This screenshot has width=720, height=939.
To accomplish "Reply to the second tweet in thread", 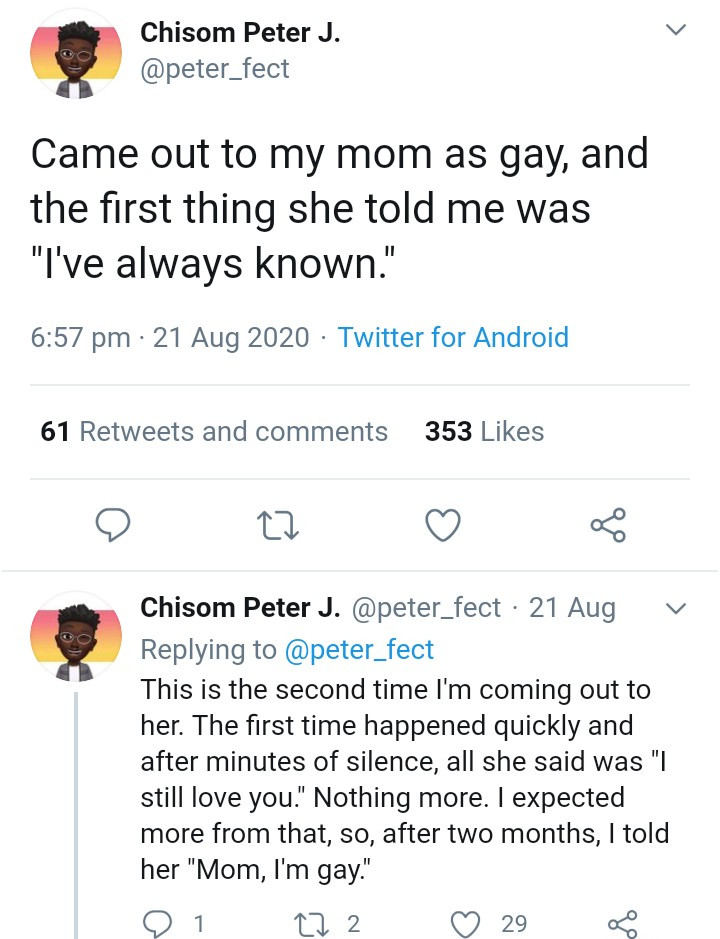I will tap(158, 923).
